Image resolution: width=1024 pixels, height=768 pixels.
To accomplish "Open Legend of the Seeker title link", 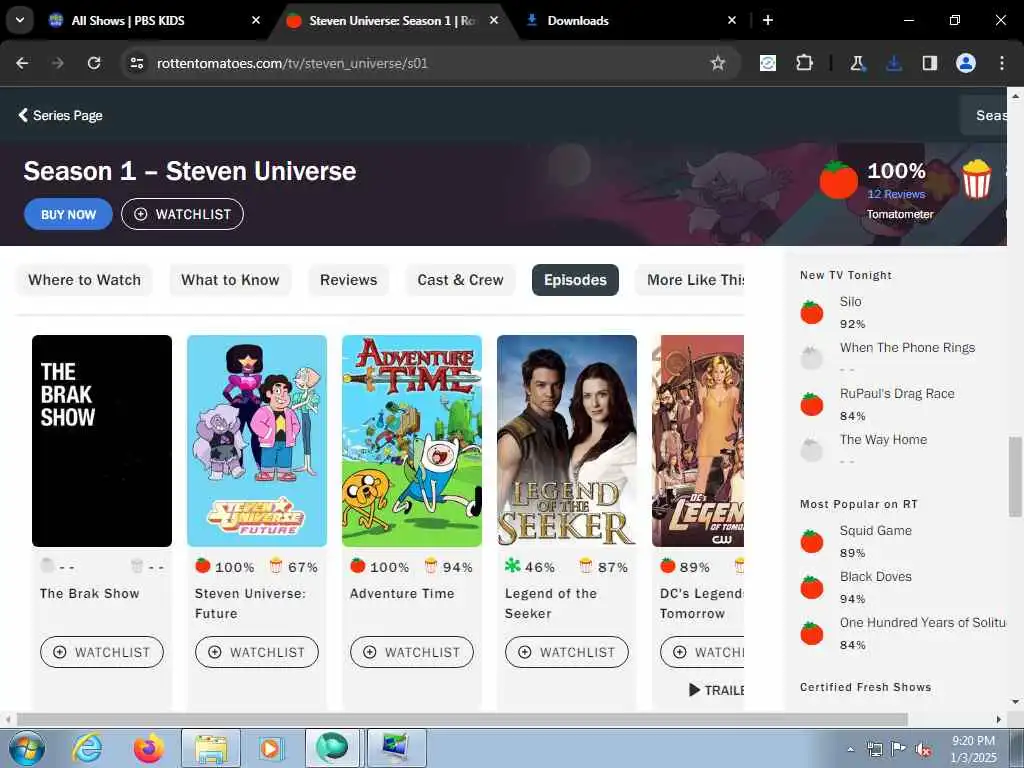I will pyautogui.click(x=551, y=603).
